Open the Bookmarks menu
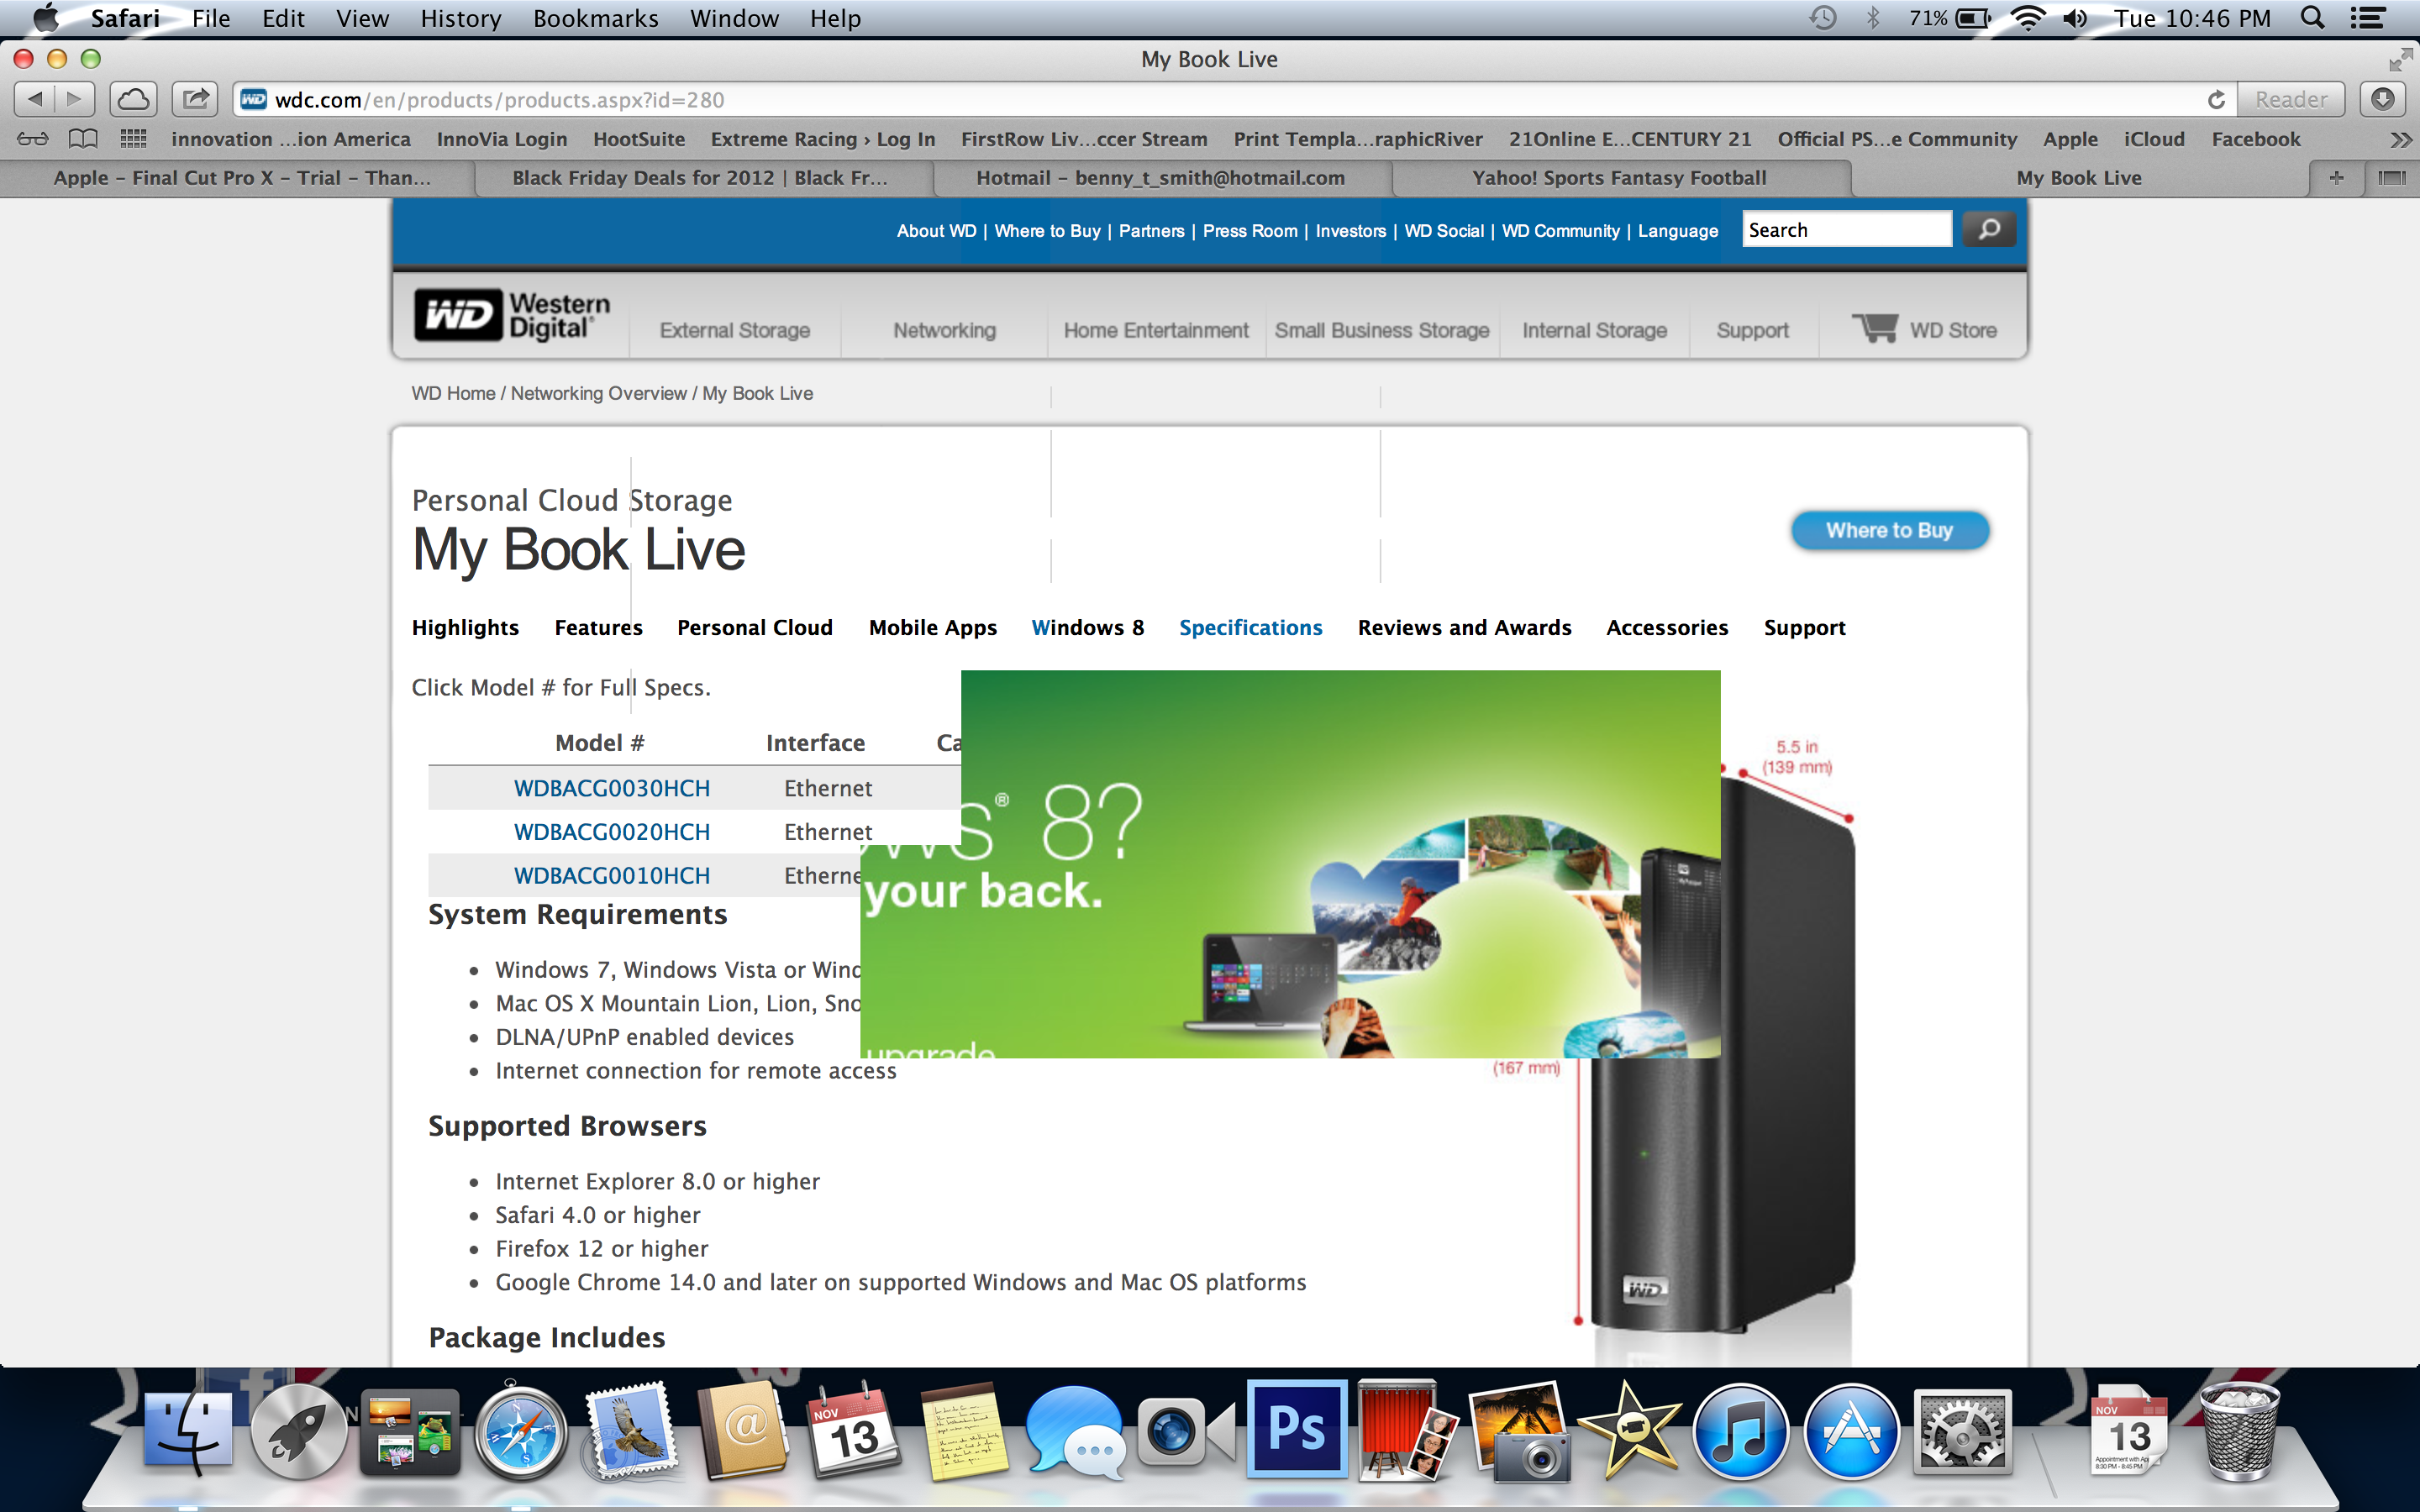The width and height of the screenshot is (2420, 1512). coord(596,18)
